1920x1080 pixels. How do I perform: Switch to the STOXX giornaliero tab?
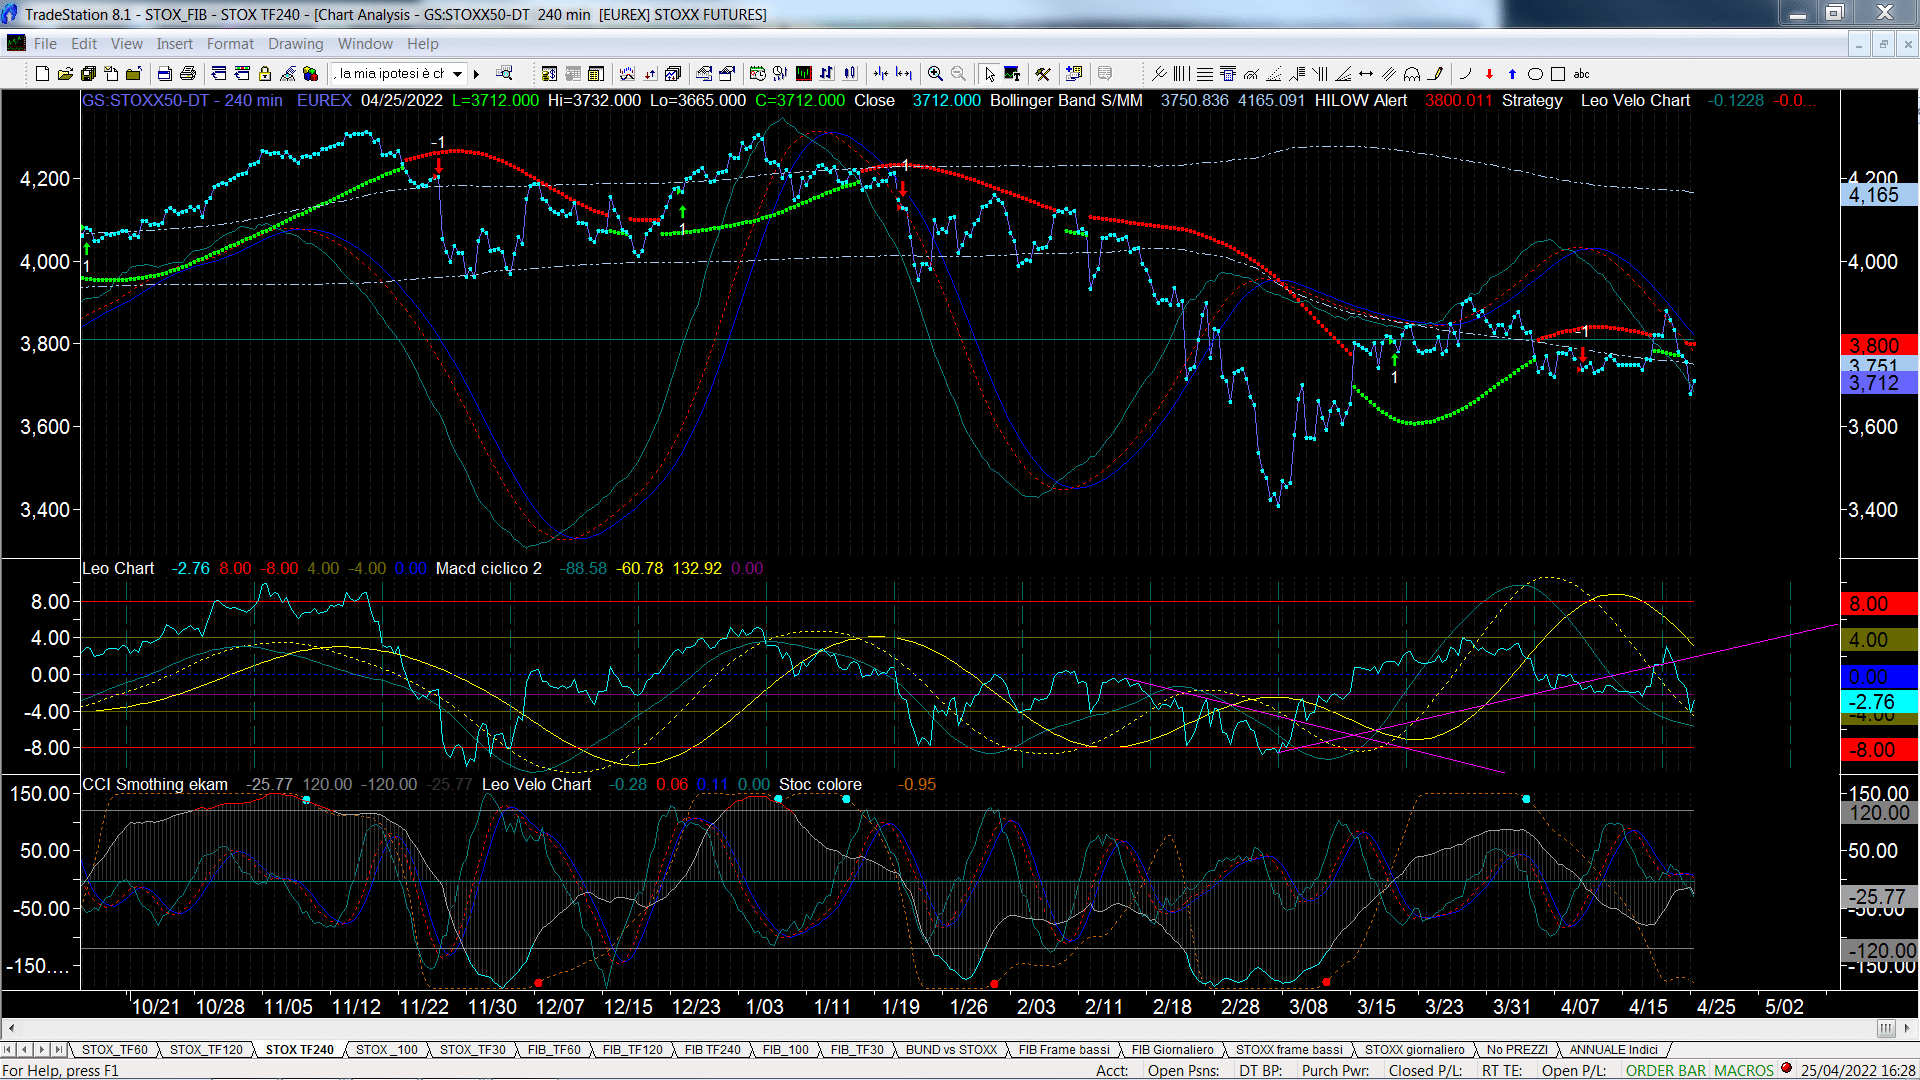coord(1414,1050)
